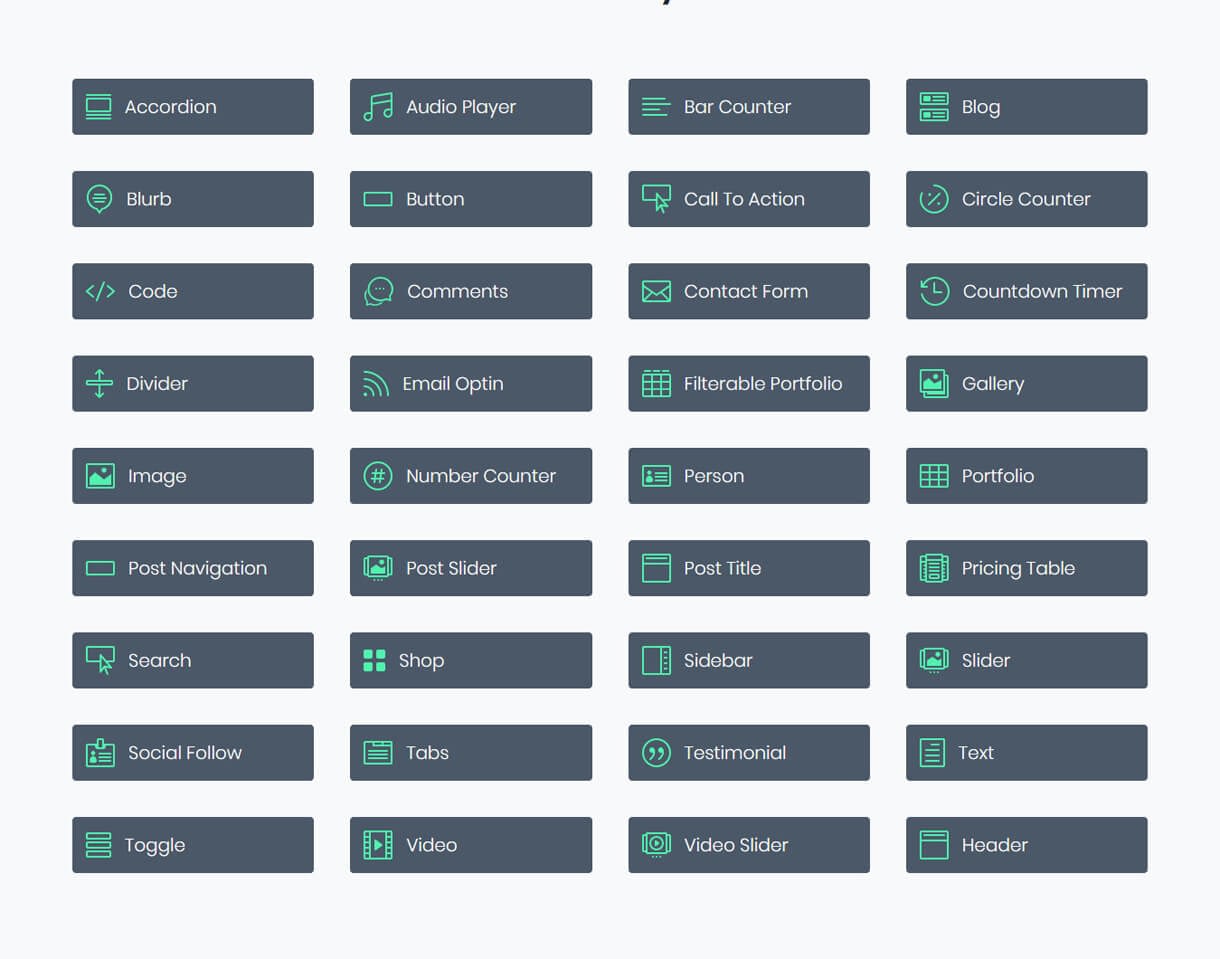Image resolution: width=1220 pixels, height=959 pixels.
Task: Click the Circle Counter label text
Action: point(1026,199)
